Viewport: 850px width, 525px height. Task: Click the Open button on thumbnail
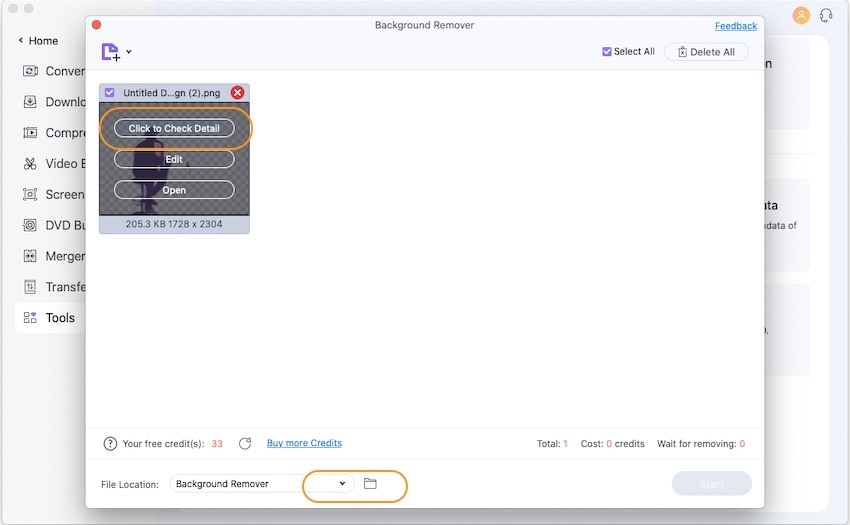click(174, 190)
